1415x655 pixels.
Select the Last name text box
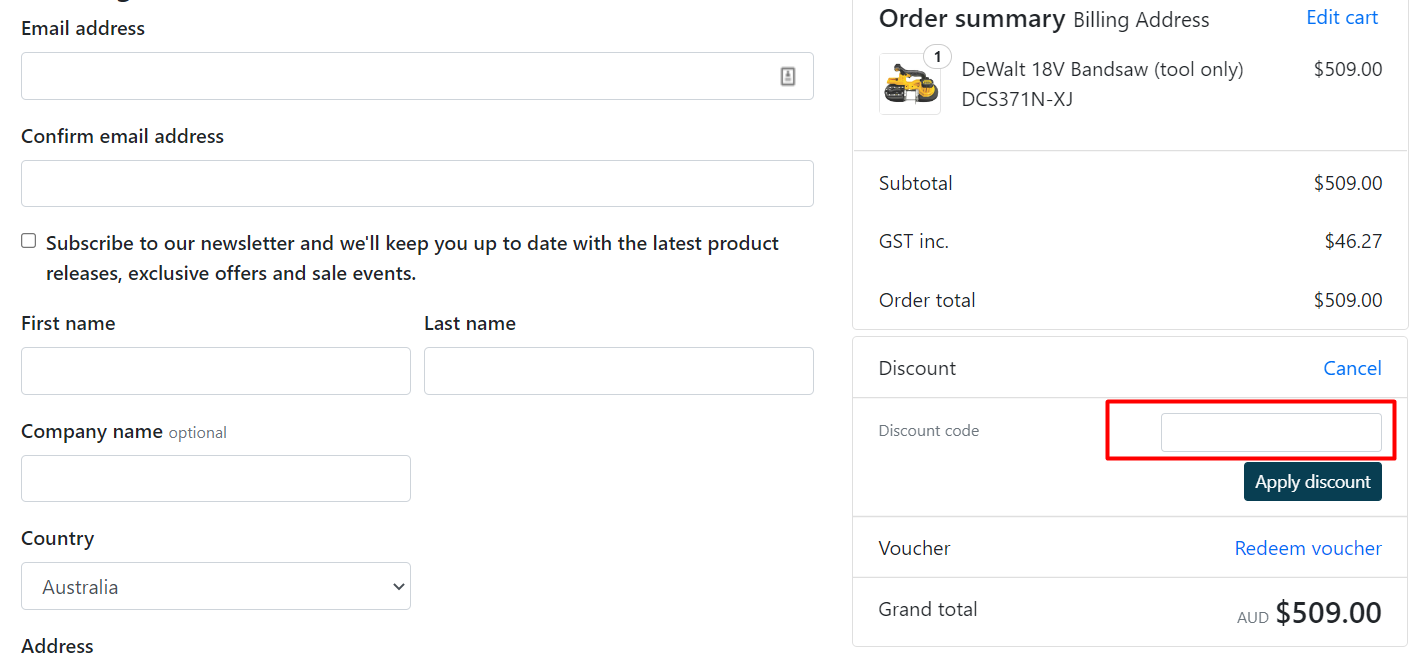coord(618,371)
